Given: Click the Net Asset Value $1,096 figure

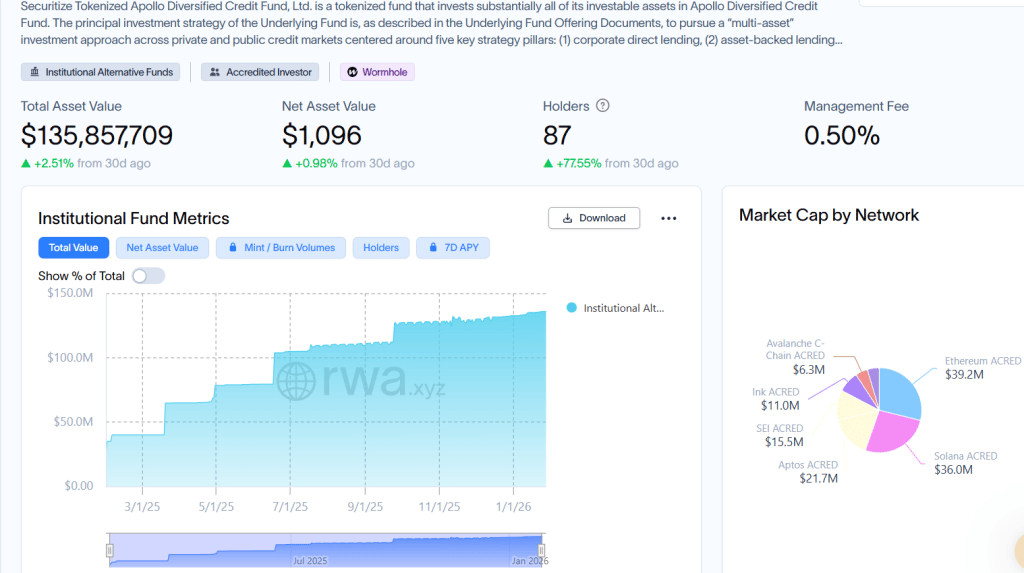Looking at the screenshot, I should (x=322, y=135).
